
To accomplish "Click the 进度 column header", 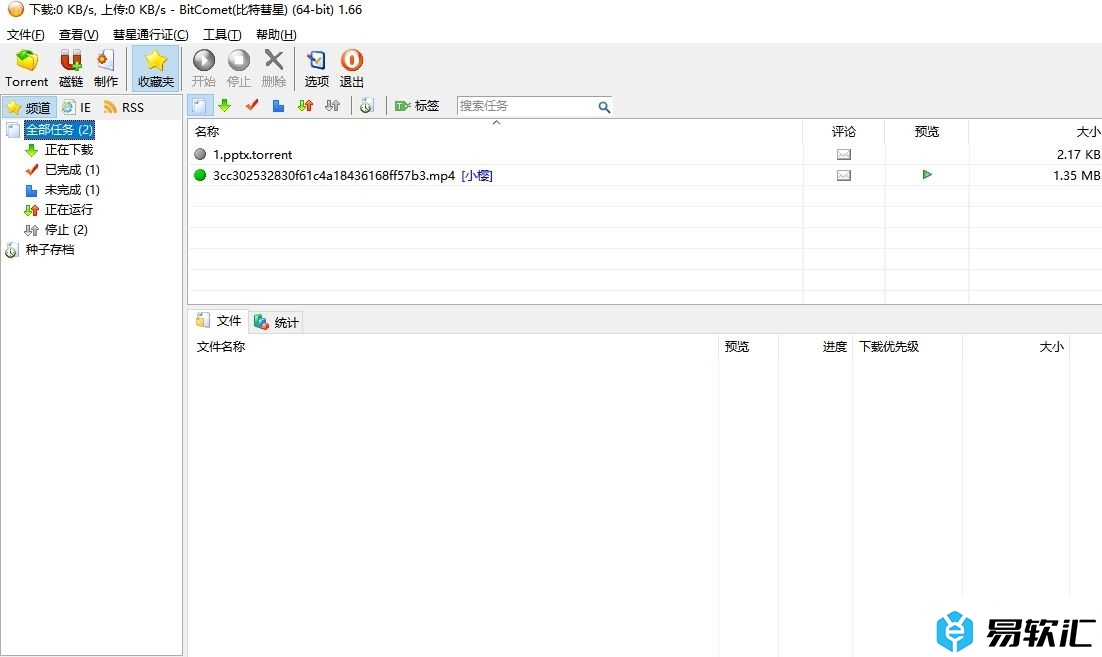I will pyautogui.click(x=815, y=346).
